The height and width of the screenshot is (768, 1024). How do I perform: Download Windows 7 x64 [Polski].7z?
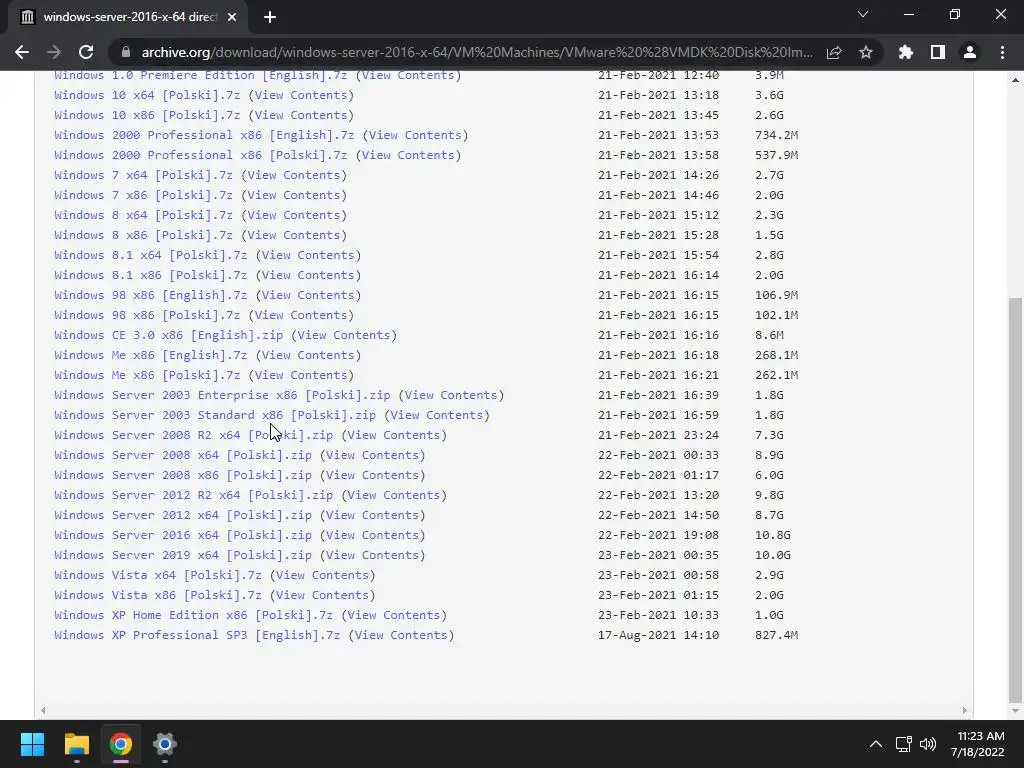tap(144, 175)
